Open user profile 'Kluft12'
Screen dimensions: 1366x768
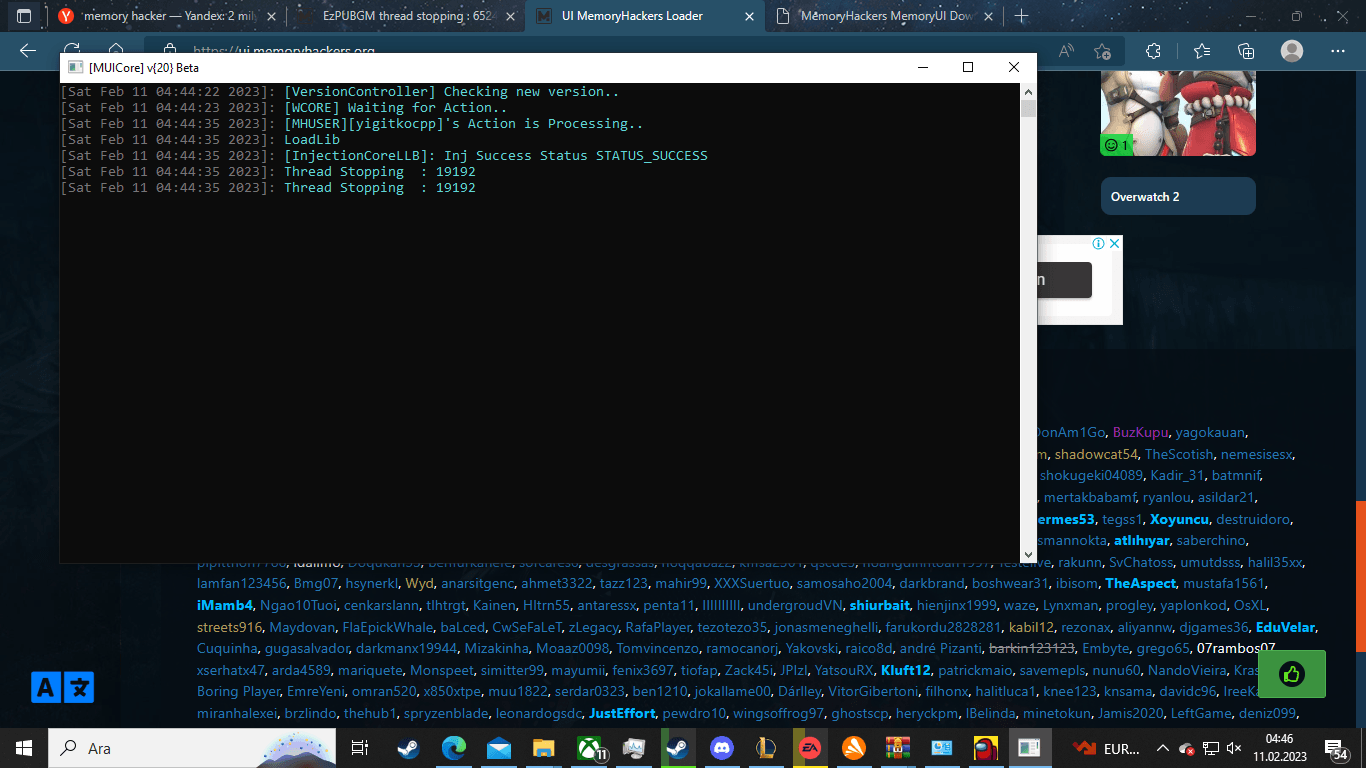tap(905, 670)
